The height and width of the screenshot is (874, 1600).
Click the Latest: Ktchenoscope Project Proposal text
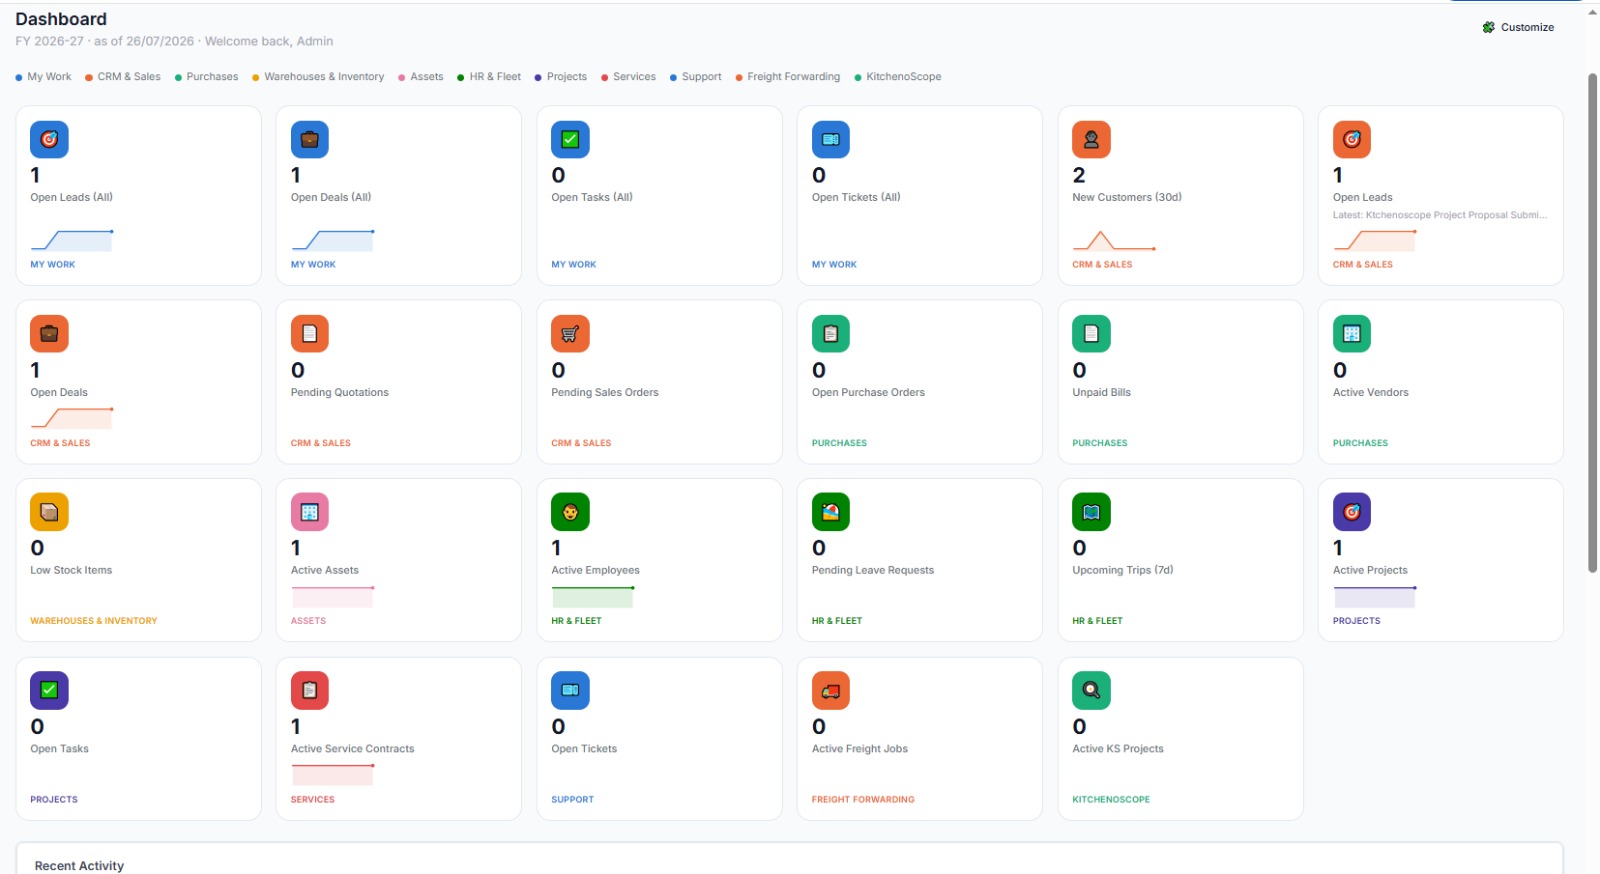tap(1440, 215)
